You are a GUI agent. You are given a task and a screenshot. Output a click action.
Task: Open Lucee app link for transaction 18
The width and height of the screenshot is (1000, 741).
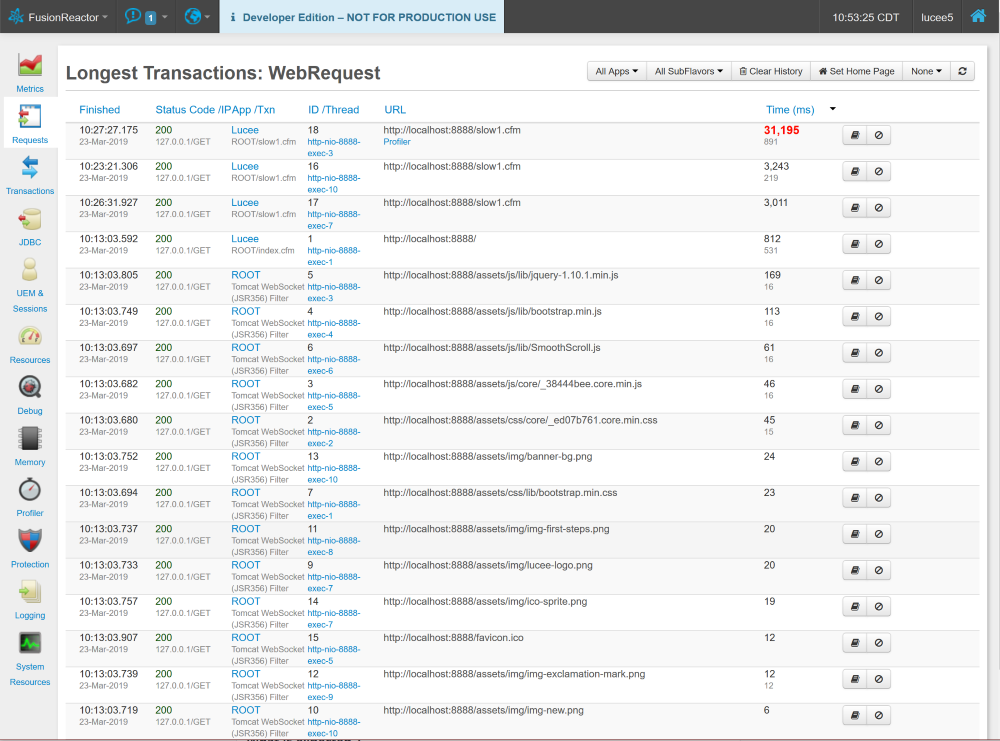coord(245,130)
